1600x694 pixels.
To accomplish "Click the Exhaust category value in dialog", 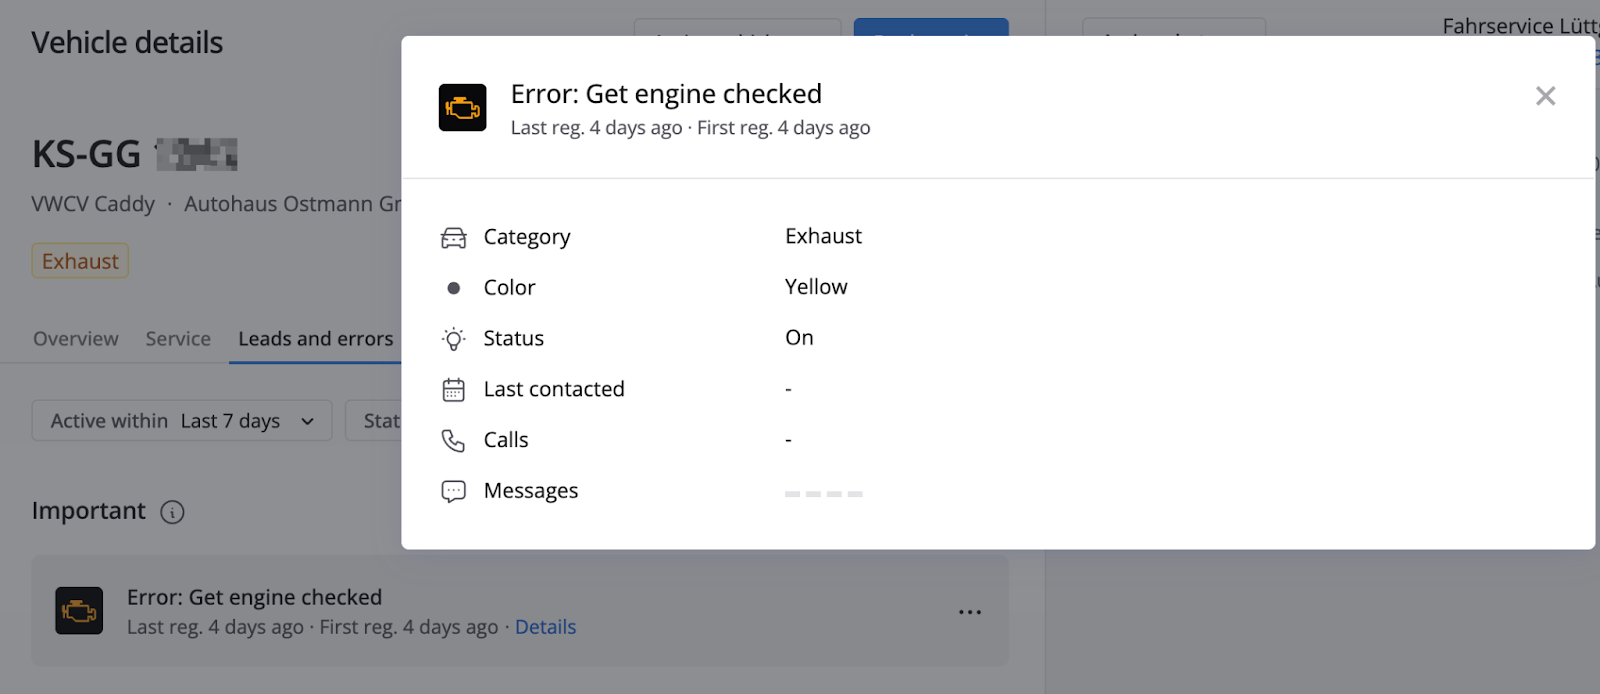I will point(823,236).
